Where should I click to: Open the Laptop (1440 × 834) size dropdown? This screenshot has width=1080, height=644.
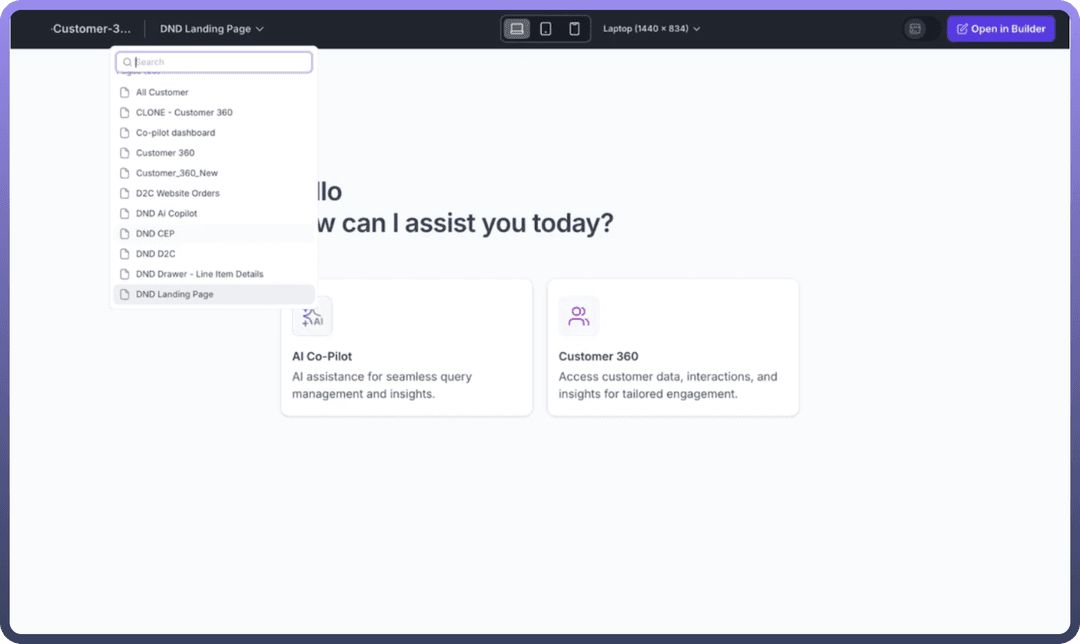click(x=651, y=29)
